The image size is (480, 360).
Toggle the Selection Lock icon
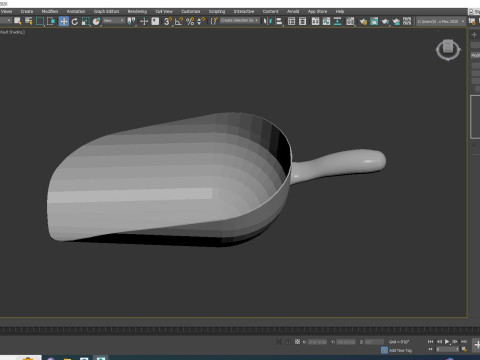pyautogui.click(x=288, y=342)
